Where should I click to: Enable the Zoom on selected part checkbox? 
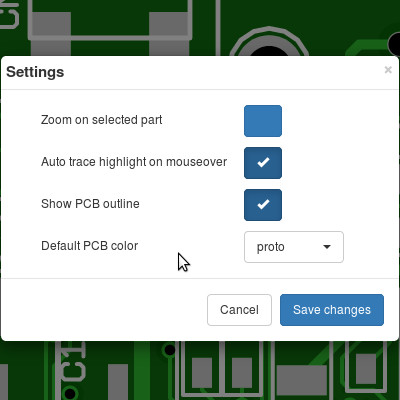click(x=263, y=121)
